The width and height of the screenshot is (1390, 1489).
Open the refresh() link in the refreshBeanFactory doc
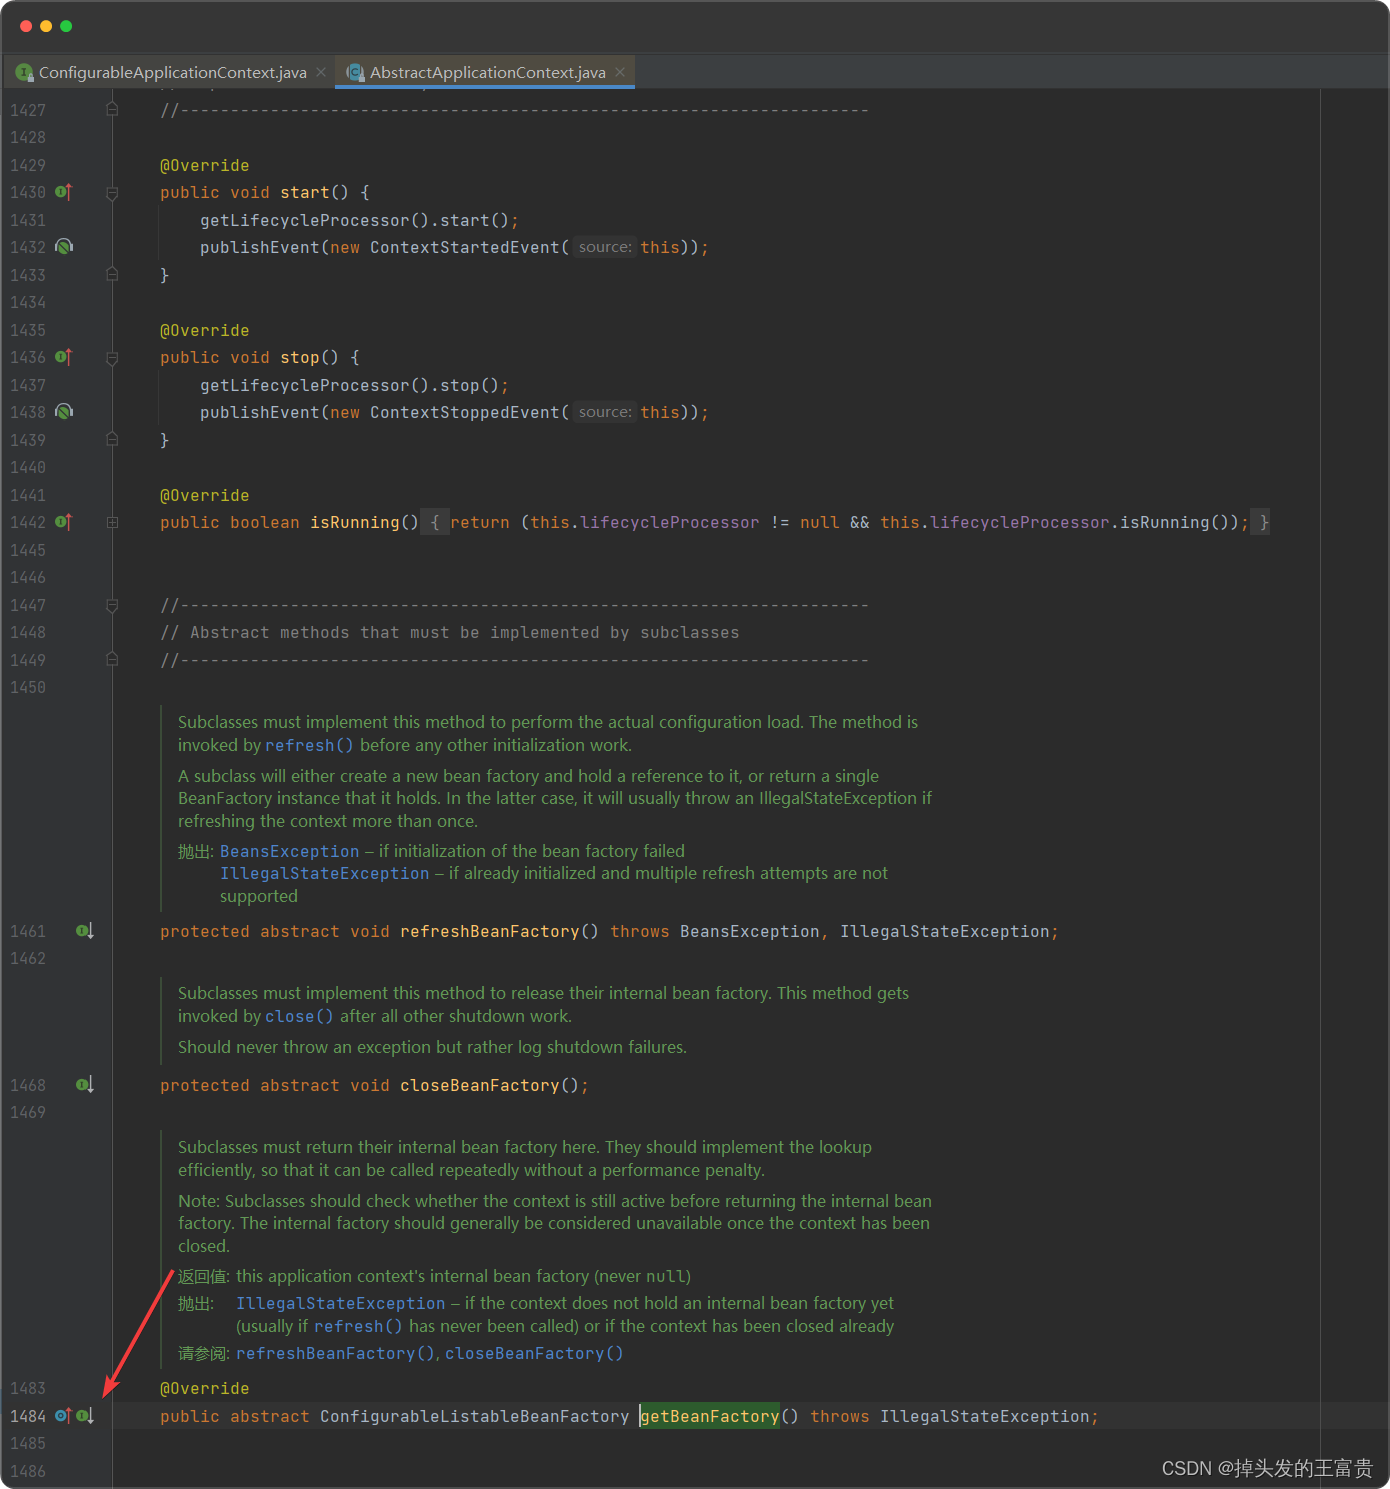[x=309, y=745]
